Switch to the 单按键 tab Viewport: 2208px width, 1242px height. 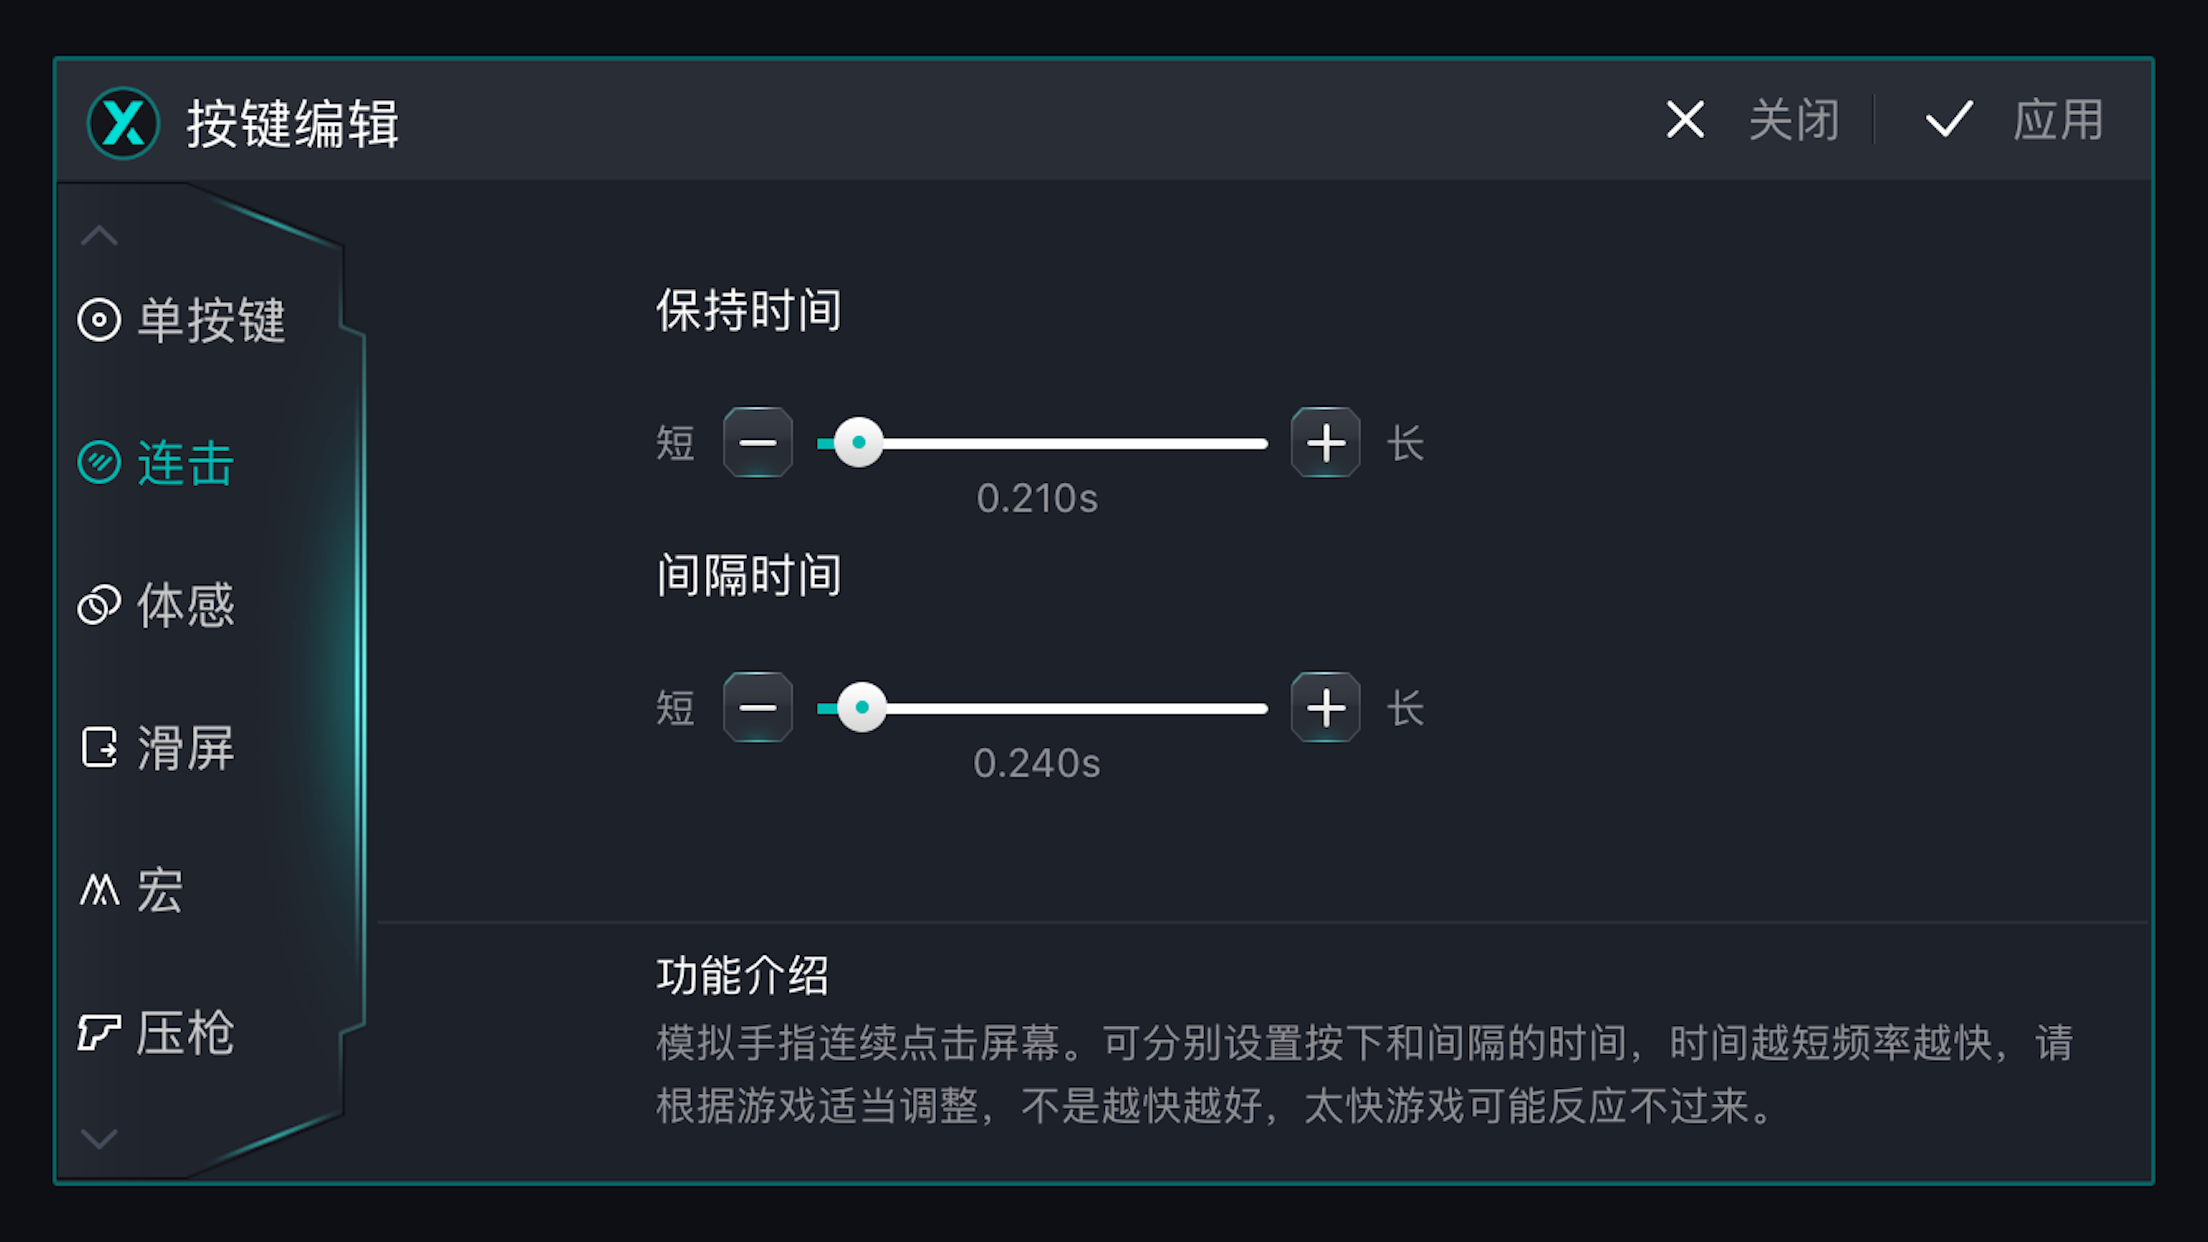tap(213, 321)
